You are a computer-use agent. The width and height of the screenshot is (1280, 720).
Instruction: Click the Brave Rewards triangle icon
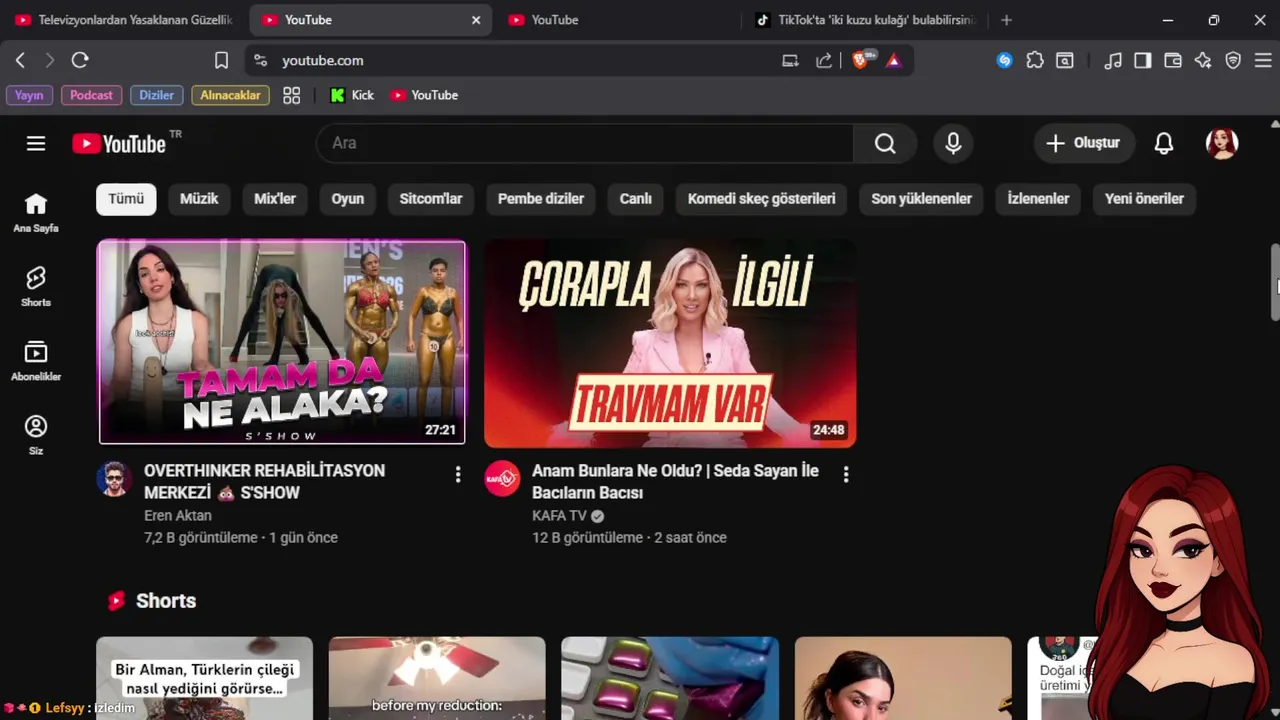(893, 60)
